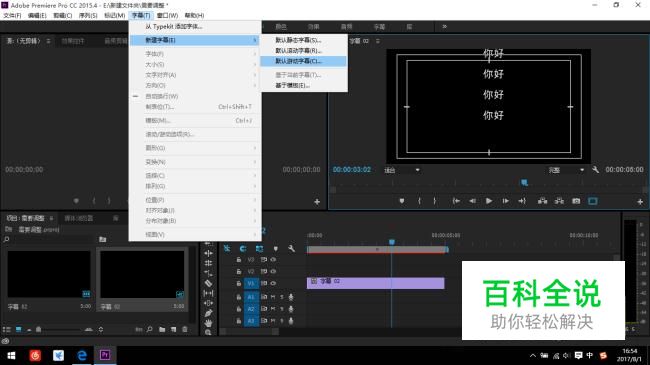
Task: Show hidden system tray icons
Action: [533, 355]
